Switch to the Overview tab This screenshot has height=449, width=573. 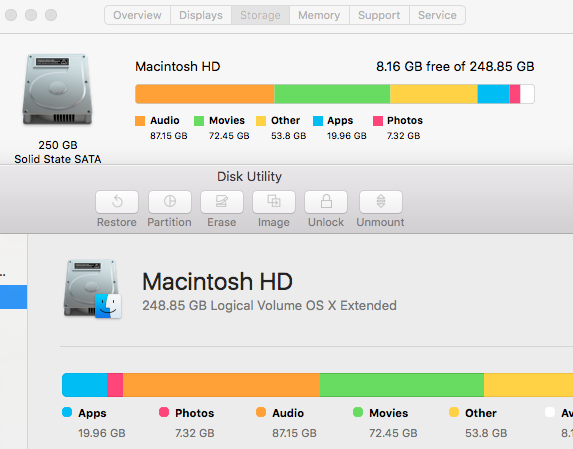[137, 15]
